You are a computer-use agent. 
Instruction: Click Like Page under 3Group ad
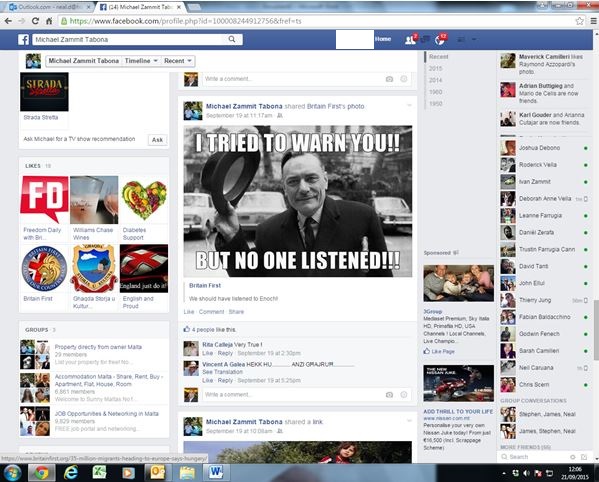click(x=439, y=351)
